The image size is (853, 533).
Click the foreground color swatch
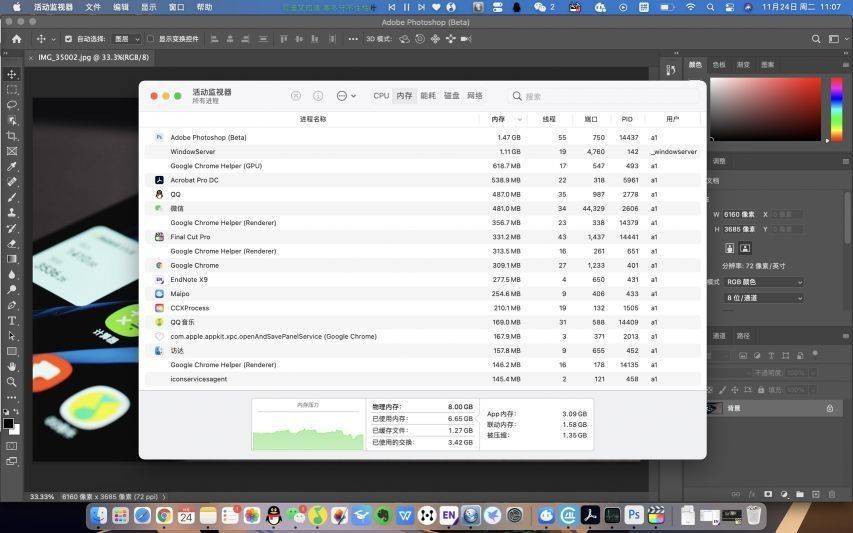point(8,424)
